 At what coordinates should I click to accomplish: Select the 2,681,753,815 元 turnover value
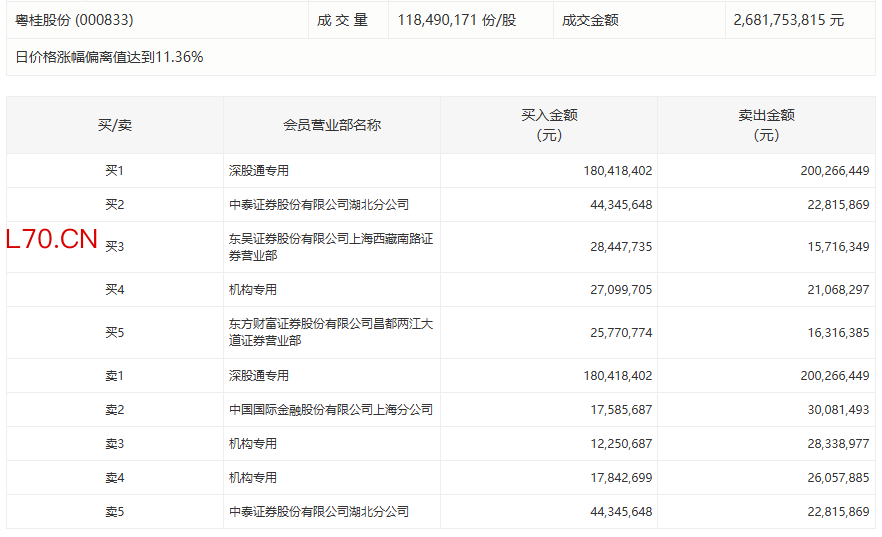click(788, 20)
